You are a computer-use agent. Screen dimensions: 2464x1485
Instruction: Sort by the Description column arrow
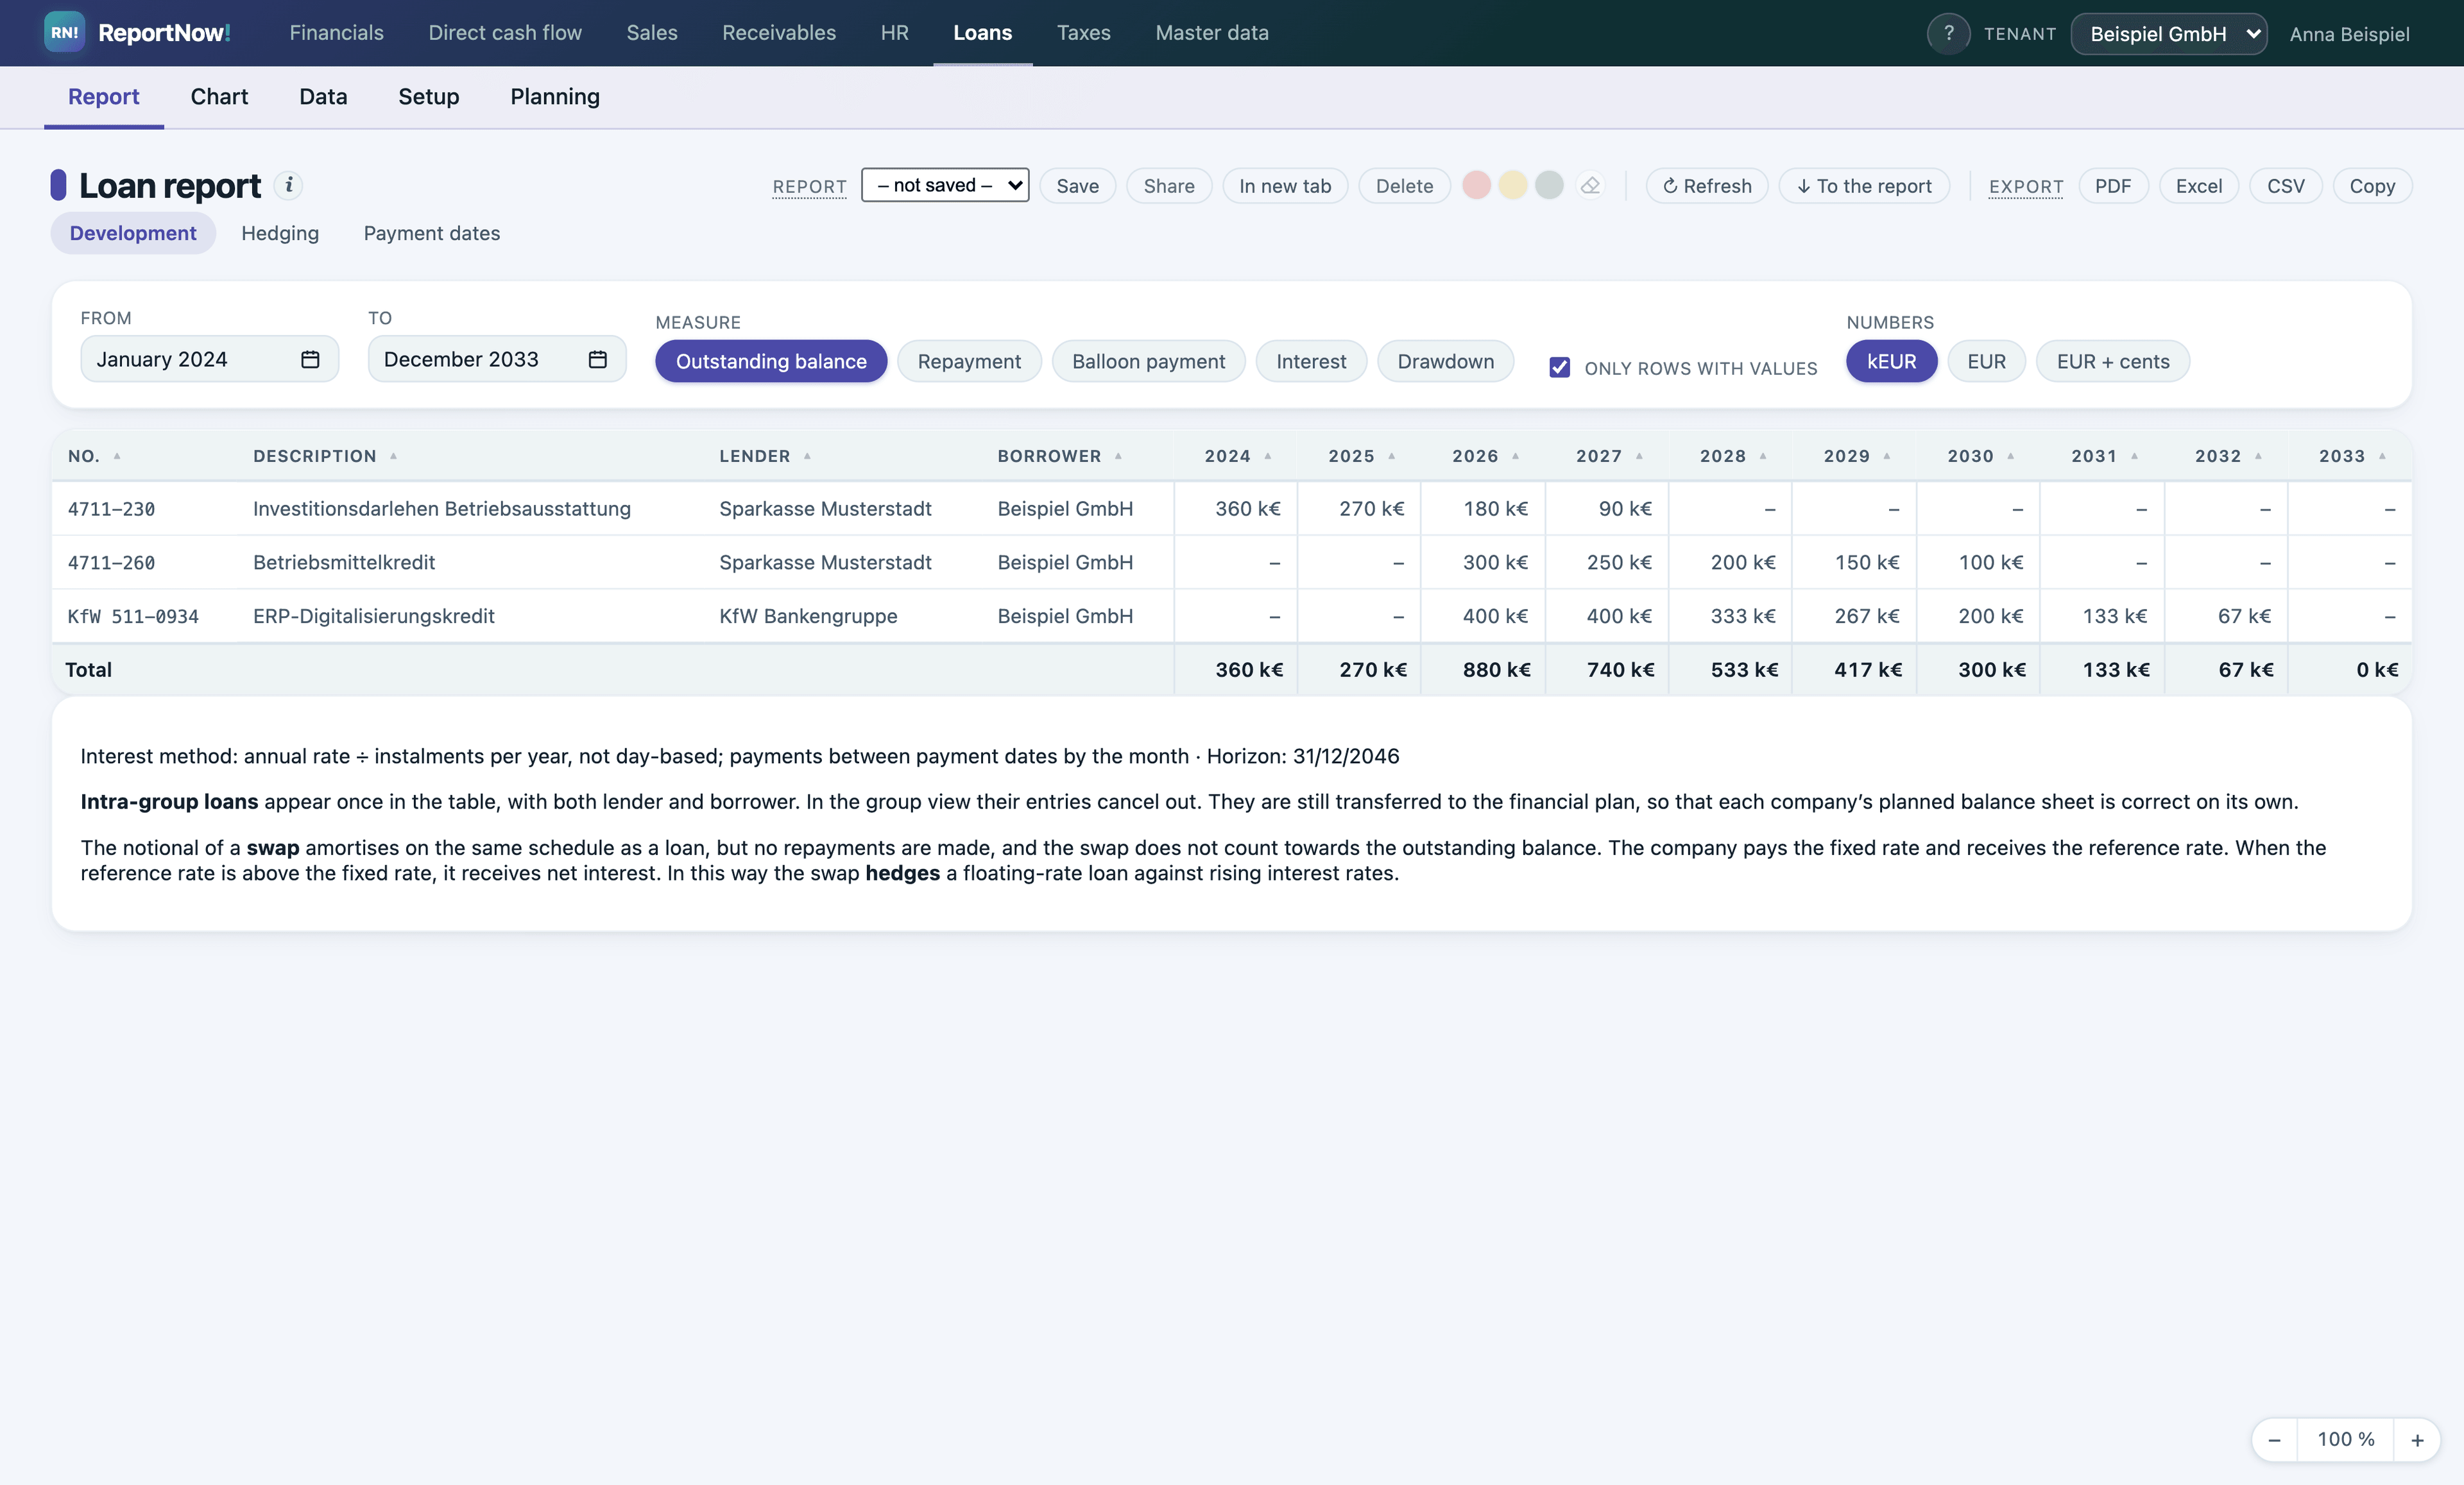point(393,456)
